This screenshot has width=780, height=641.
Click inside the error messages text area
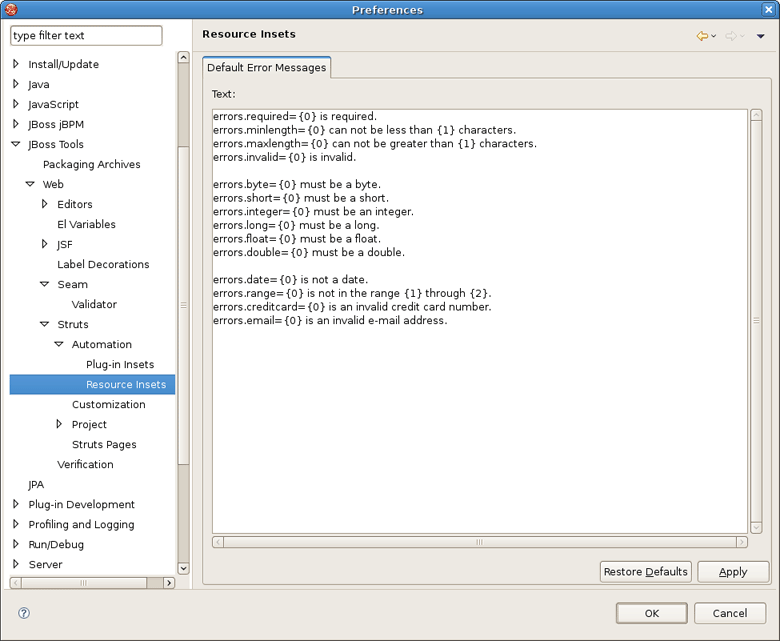480,420
